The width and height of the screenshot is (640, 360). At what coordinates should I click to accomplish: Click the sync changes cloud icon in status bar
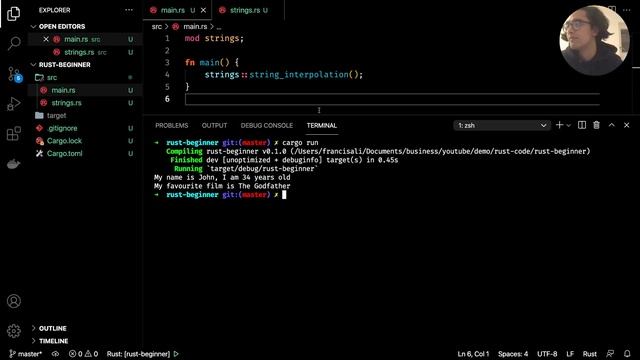56,354
